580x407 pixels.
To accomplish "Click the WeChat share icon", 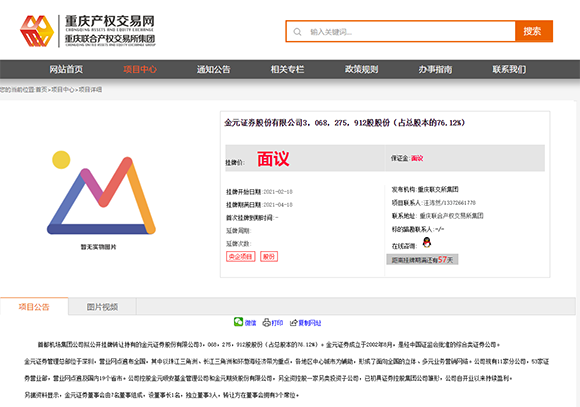I will pyautogui.click(x=238, y=322).
